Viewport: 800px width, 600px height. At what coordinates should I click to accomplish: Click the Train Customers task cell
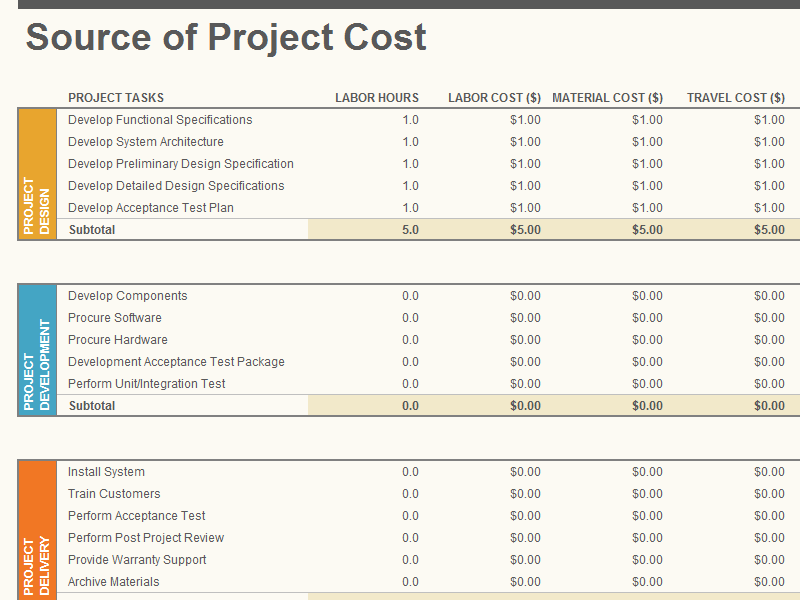[114, 494]
